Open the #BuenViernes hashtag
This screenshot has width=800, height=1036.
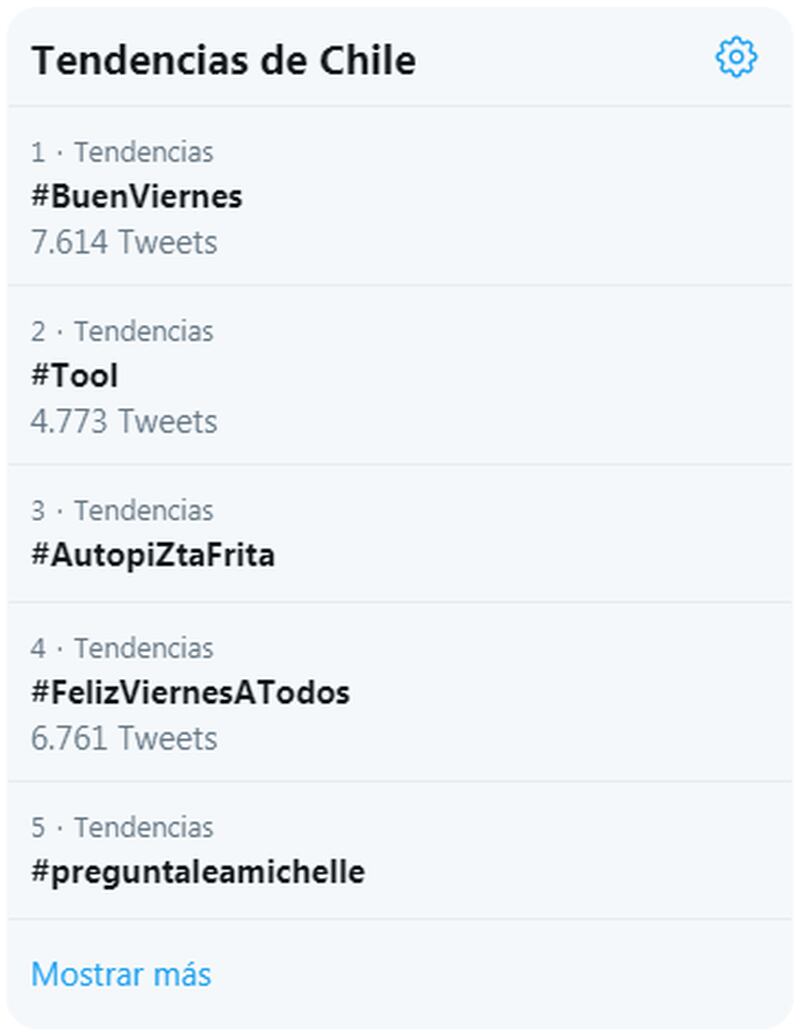click(x=137, y=196)
